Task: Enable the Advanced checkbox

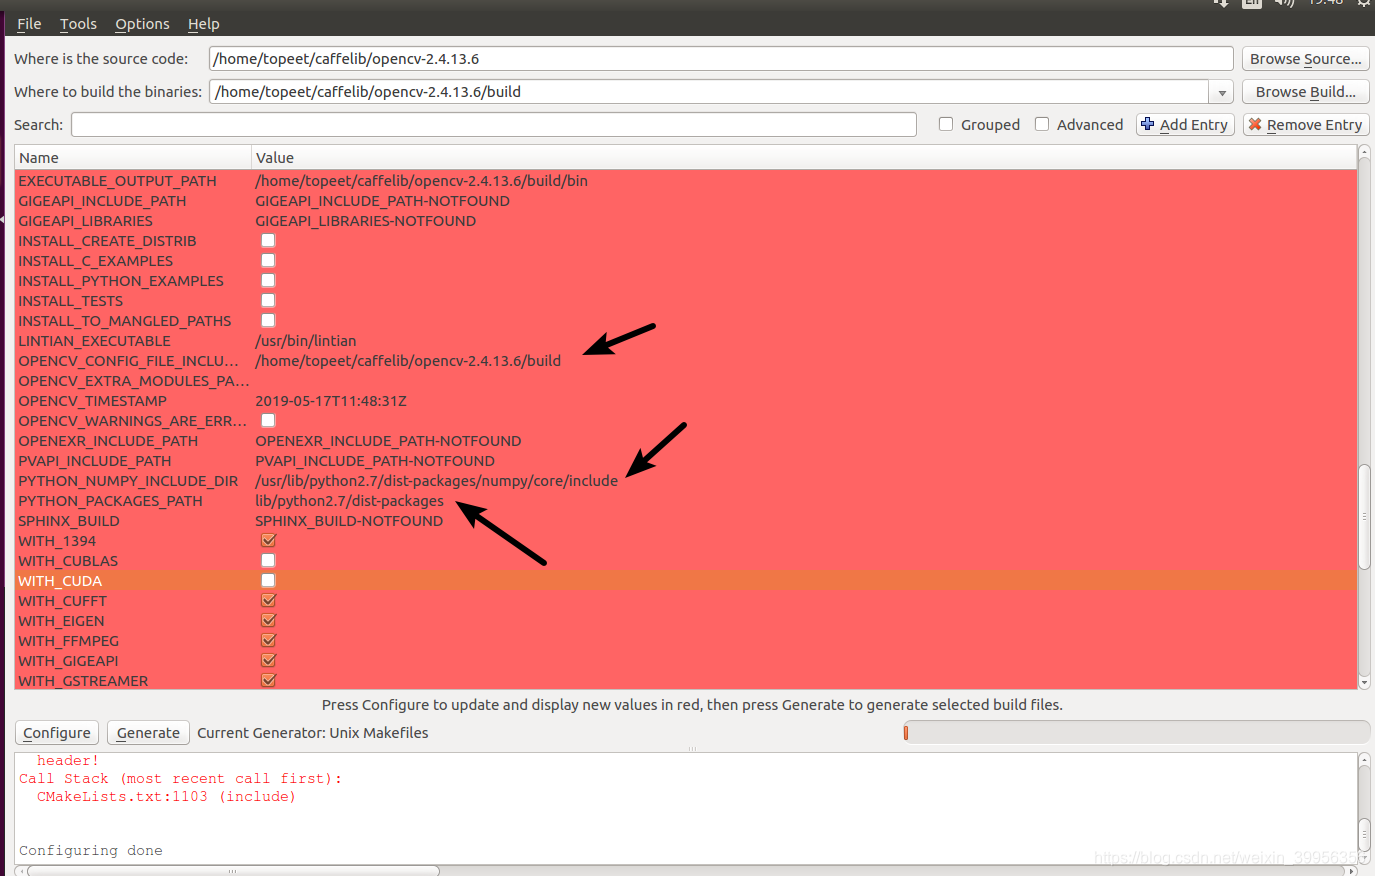Action: click(1042, 124)
